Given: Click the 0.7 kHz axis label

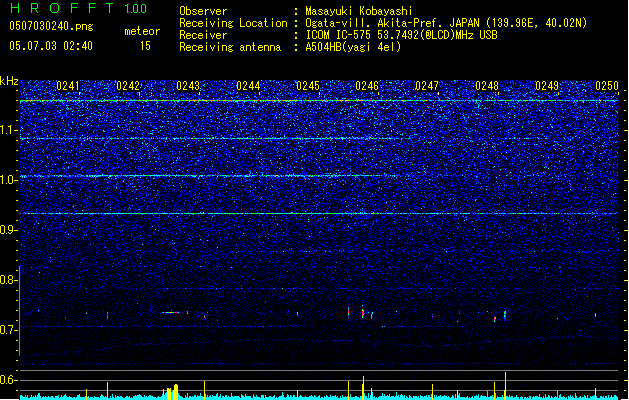Looking at the screenshot, I should [9, 330].
